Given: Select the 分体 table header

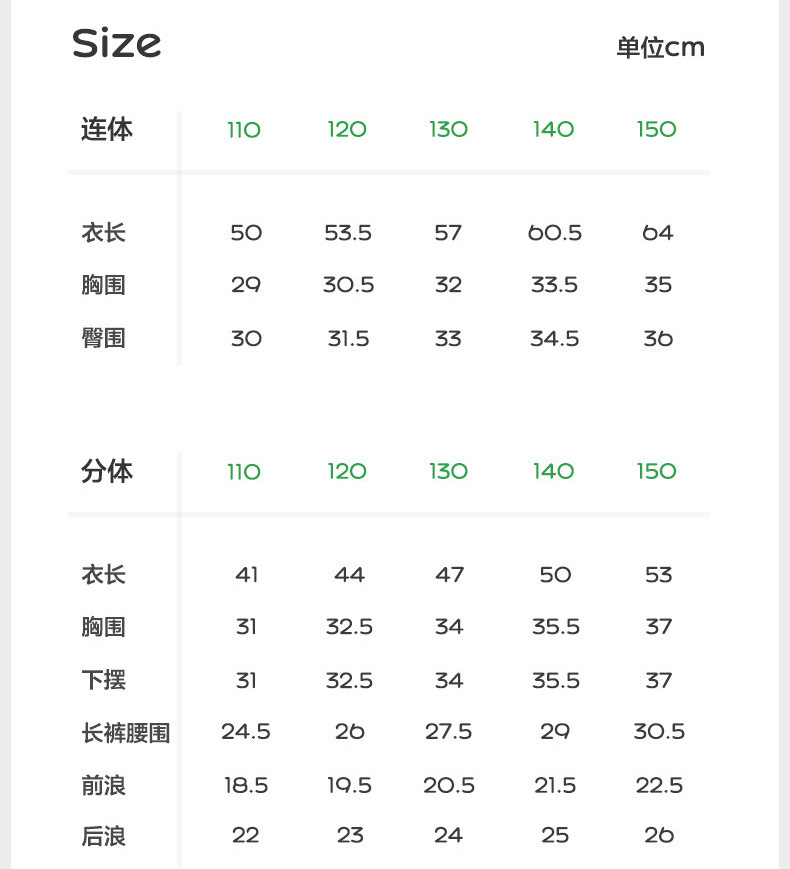Looking at the screenshot, I should pos(106,472).
